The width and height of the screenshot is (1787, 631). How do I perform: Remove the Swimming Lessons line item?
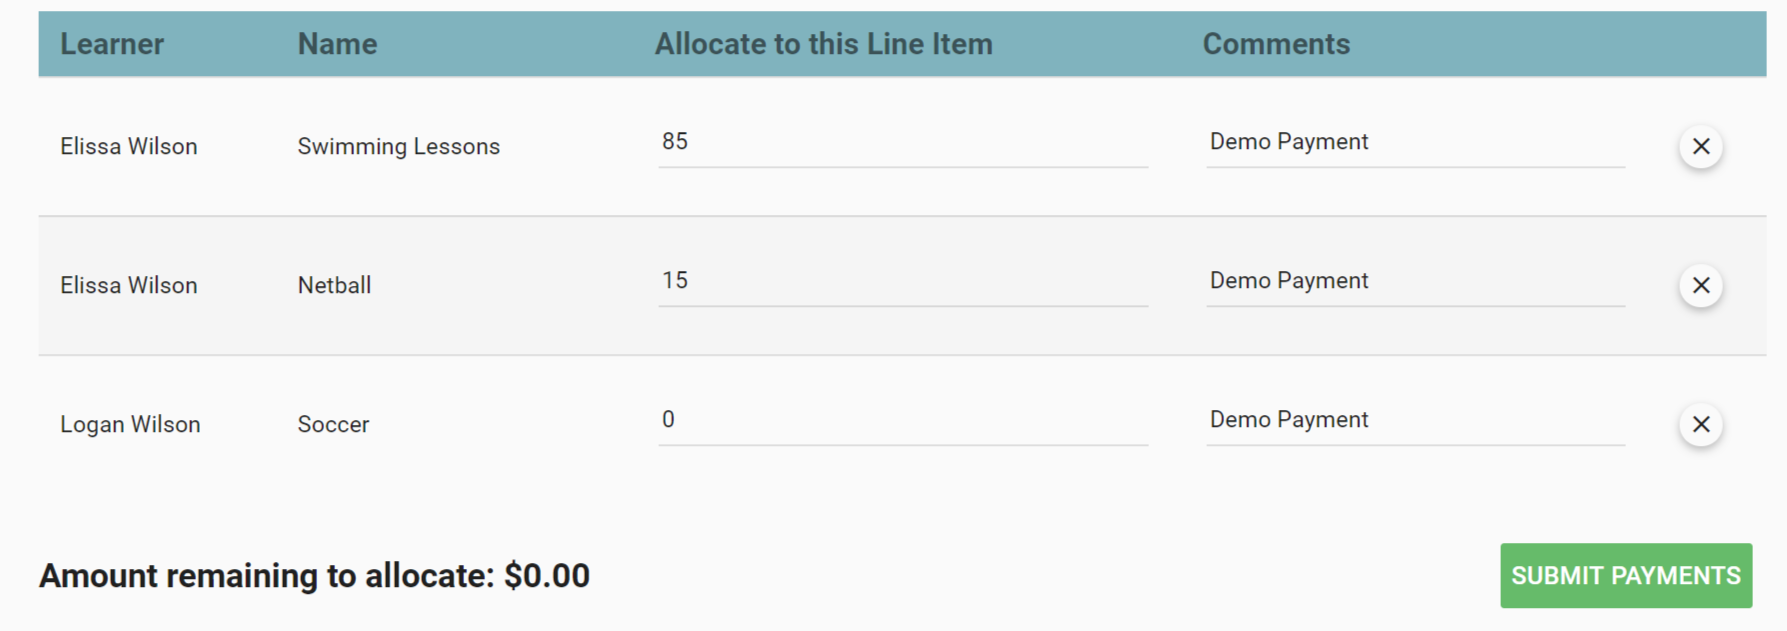[x=1700, y=146]
